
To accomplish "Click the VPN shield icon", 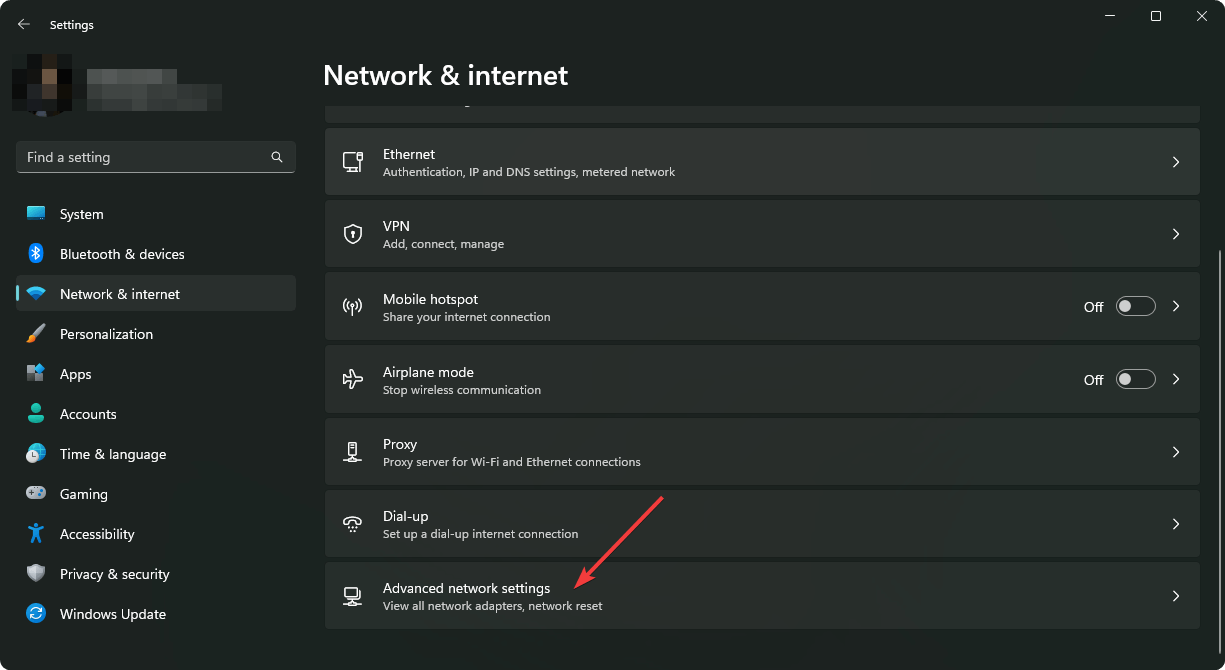I will tap(352, 234).
